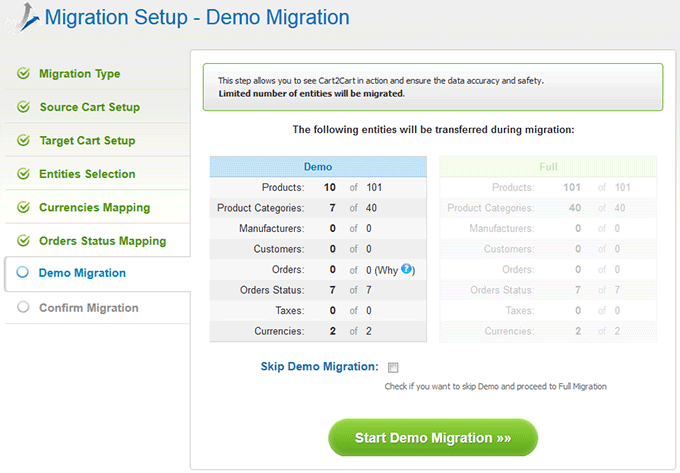Image resolution: width=680 pixels, height=473 pixels.
Task: Click the Full Product Categories row label
Action: click(x=491, y=208)
